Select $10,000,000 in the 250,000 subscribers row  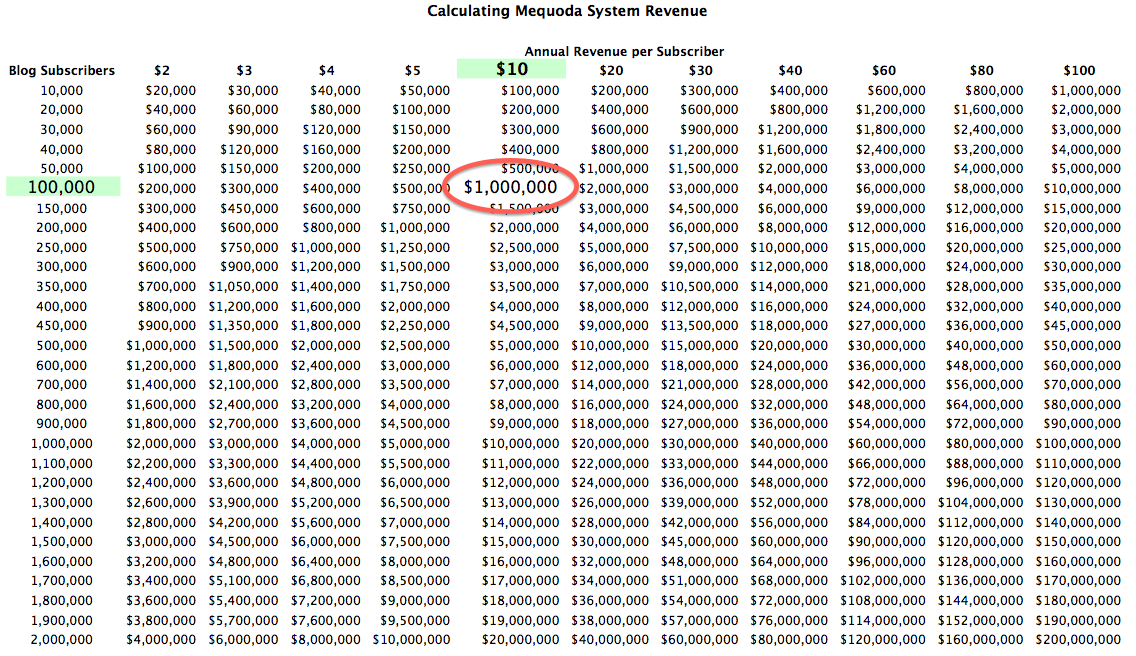[x=789, y=247]
